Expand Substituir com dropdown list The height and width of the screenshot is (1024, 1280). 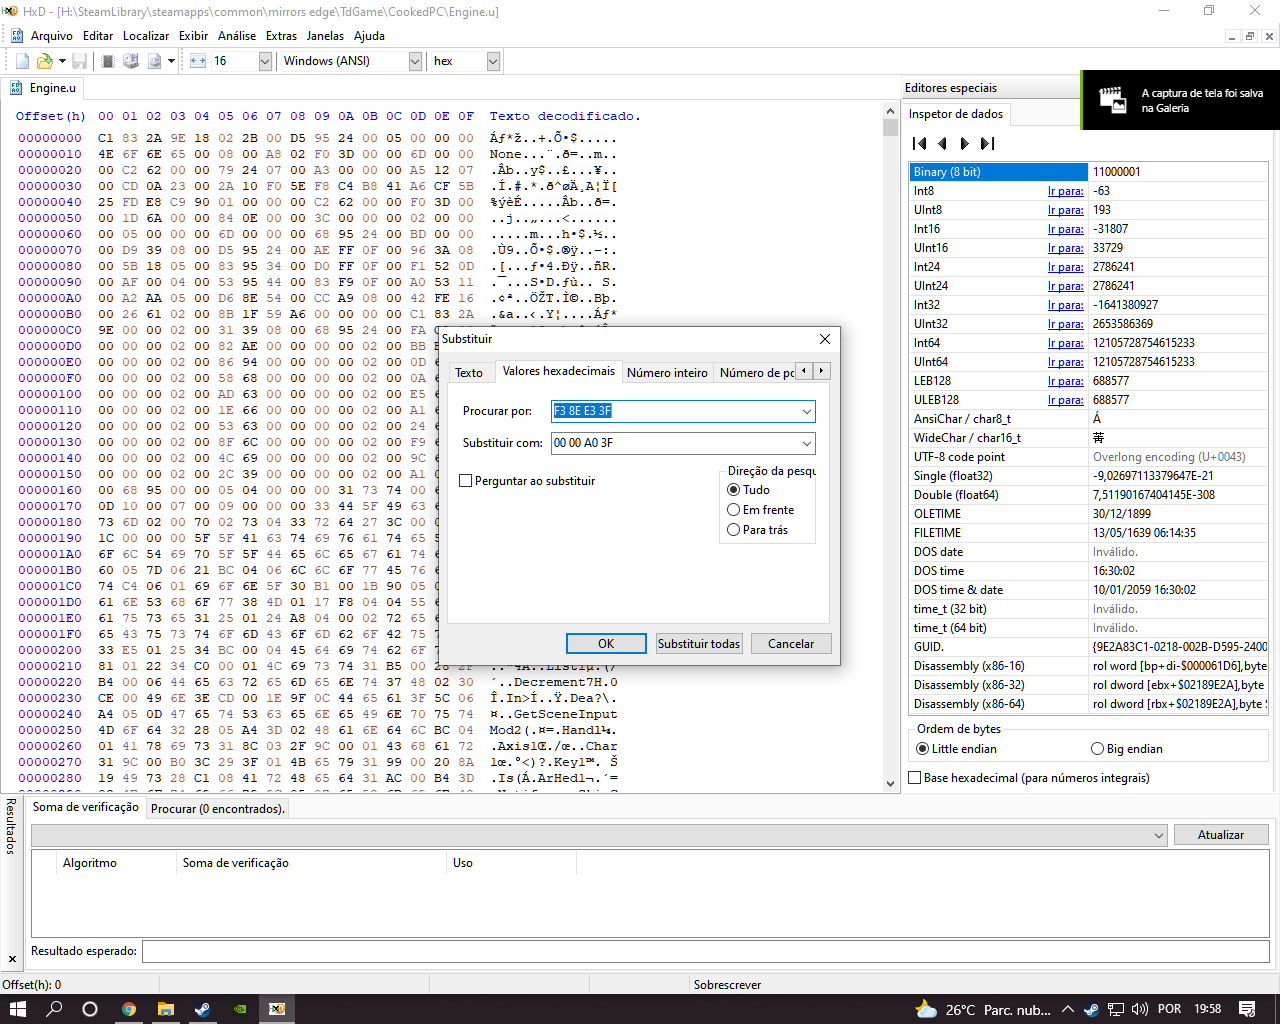[806, 443]
